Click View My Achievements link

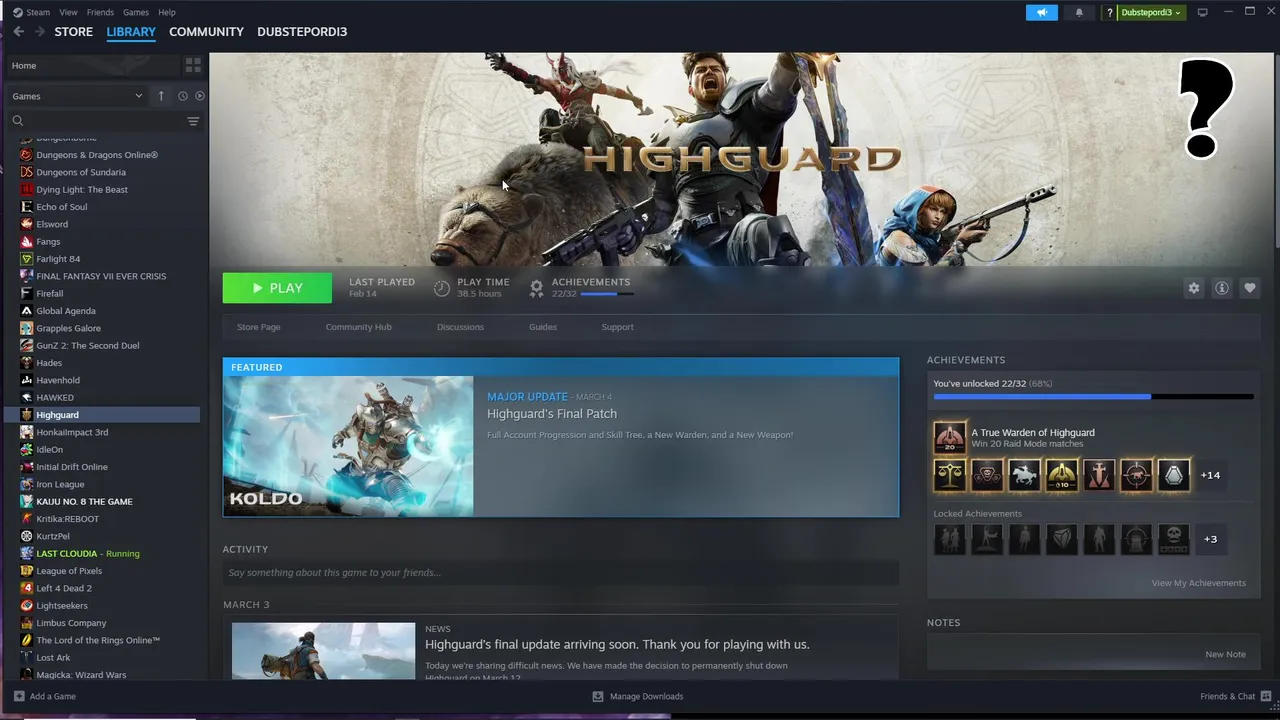1198,583
